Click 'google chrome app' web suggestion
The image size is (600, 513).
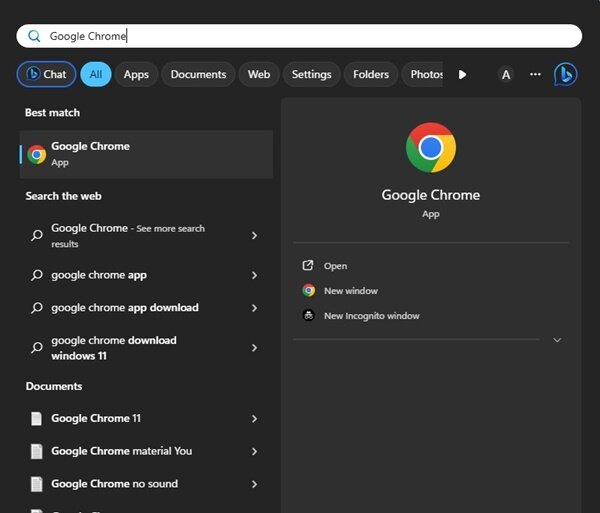pyautogui.click(x=146, y=275)
